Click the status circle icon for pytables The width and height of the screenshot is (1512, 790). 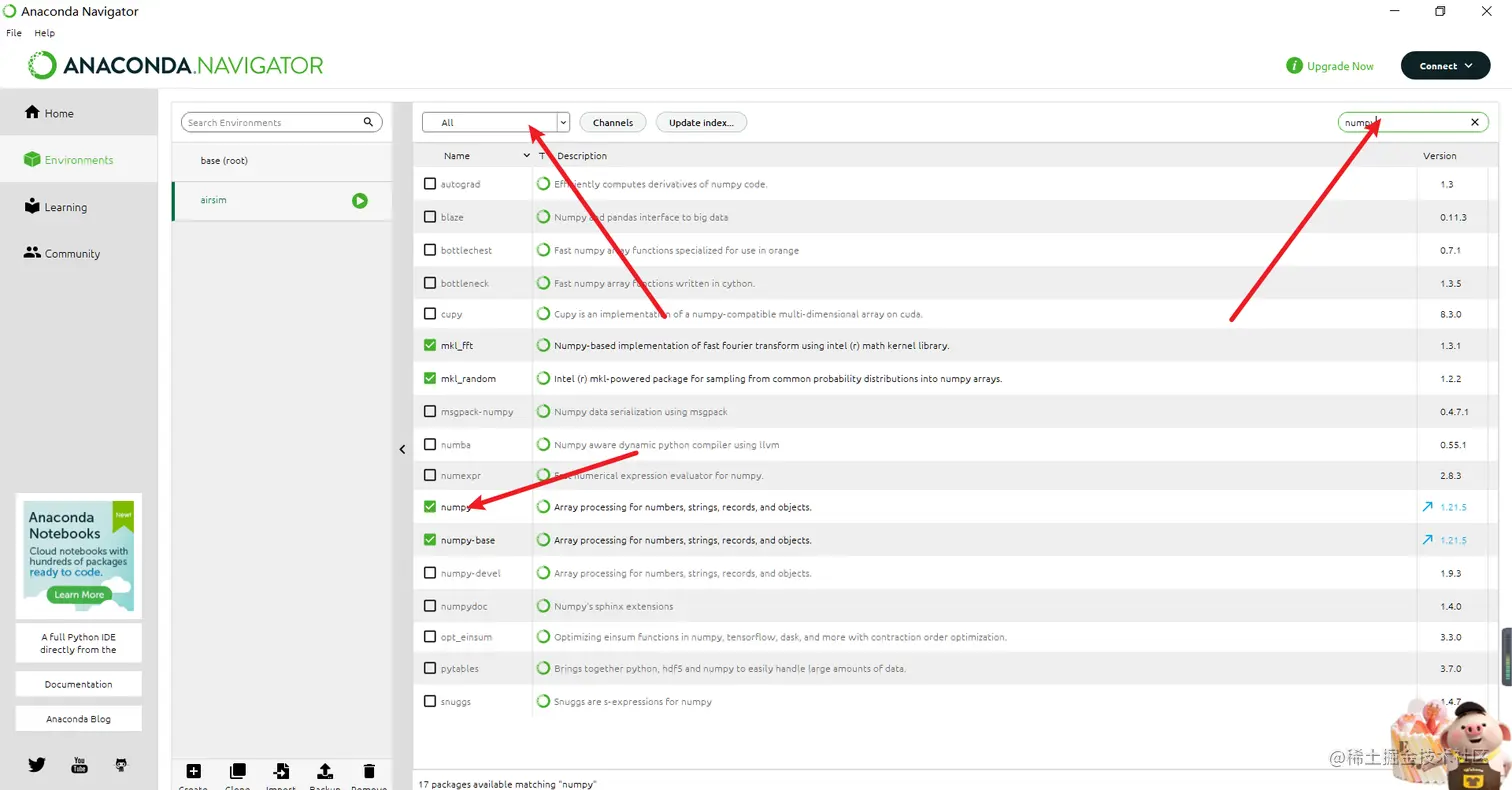tap(544, 668)
